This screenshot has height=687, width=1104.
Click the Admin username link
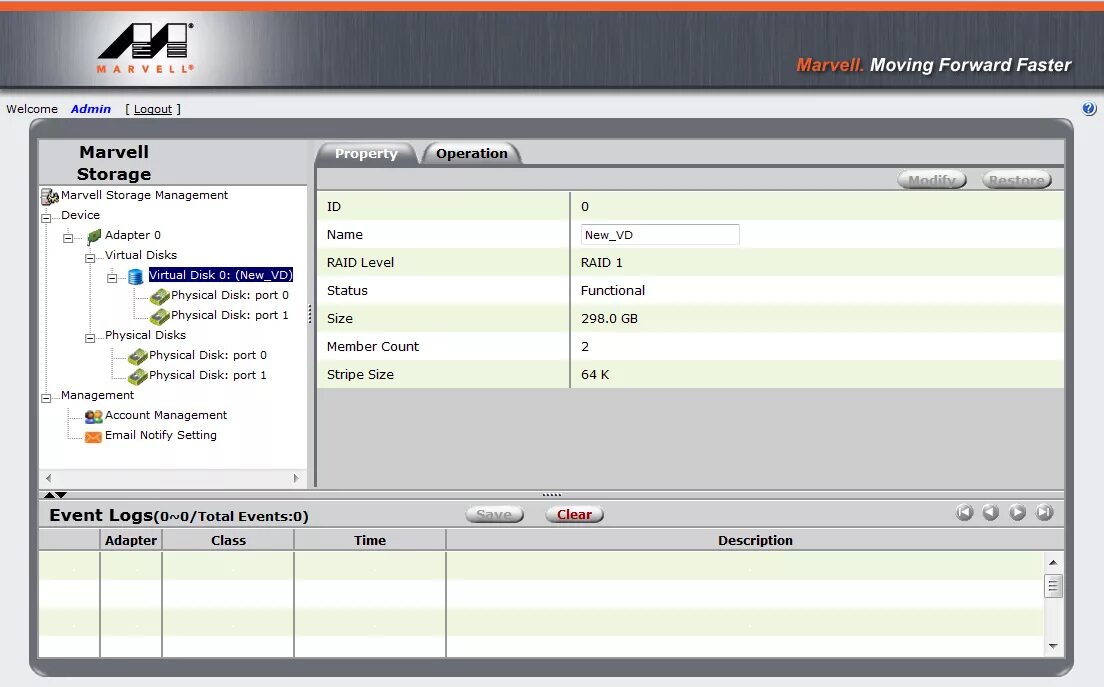point(91,109)
